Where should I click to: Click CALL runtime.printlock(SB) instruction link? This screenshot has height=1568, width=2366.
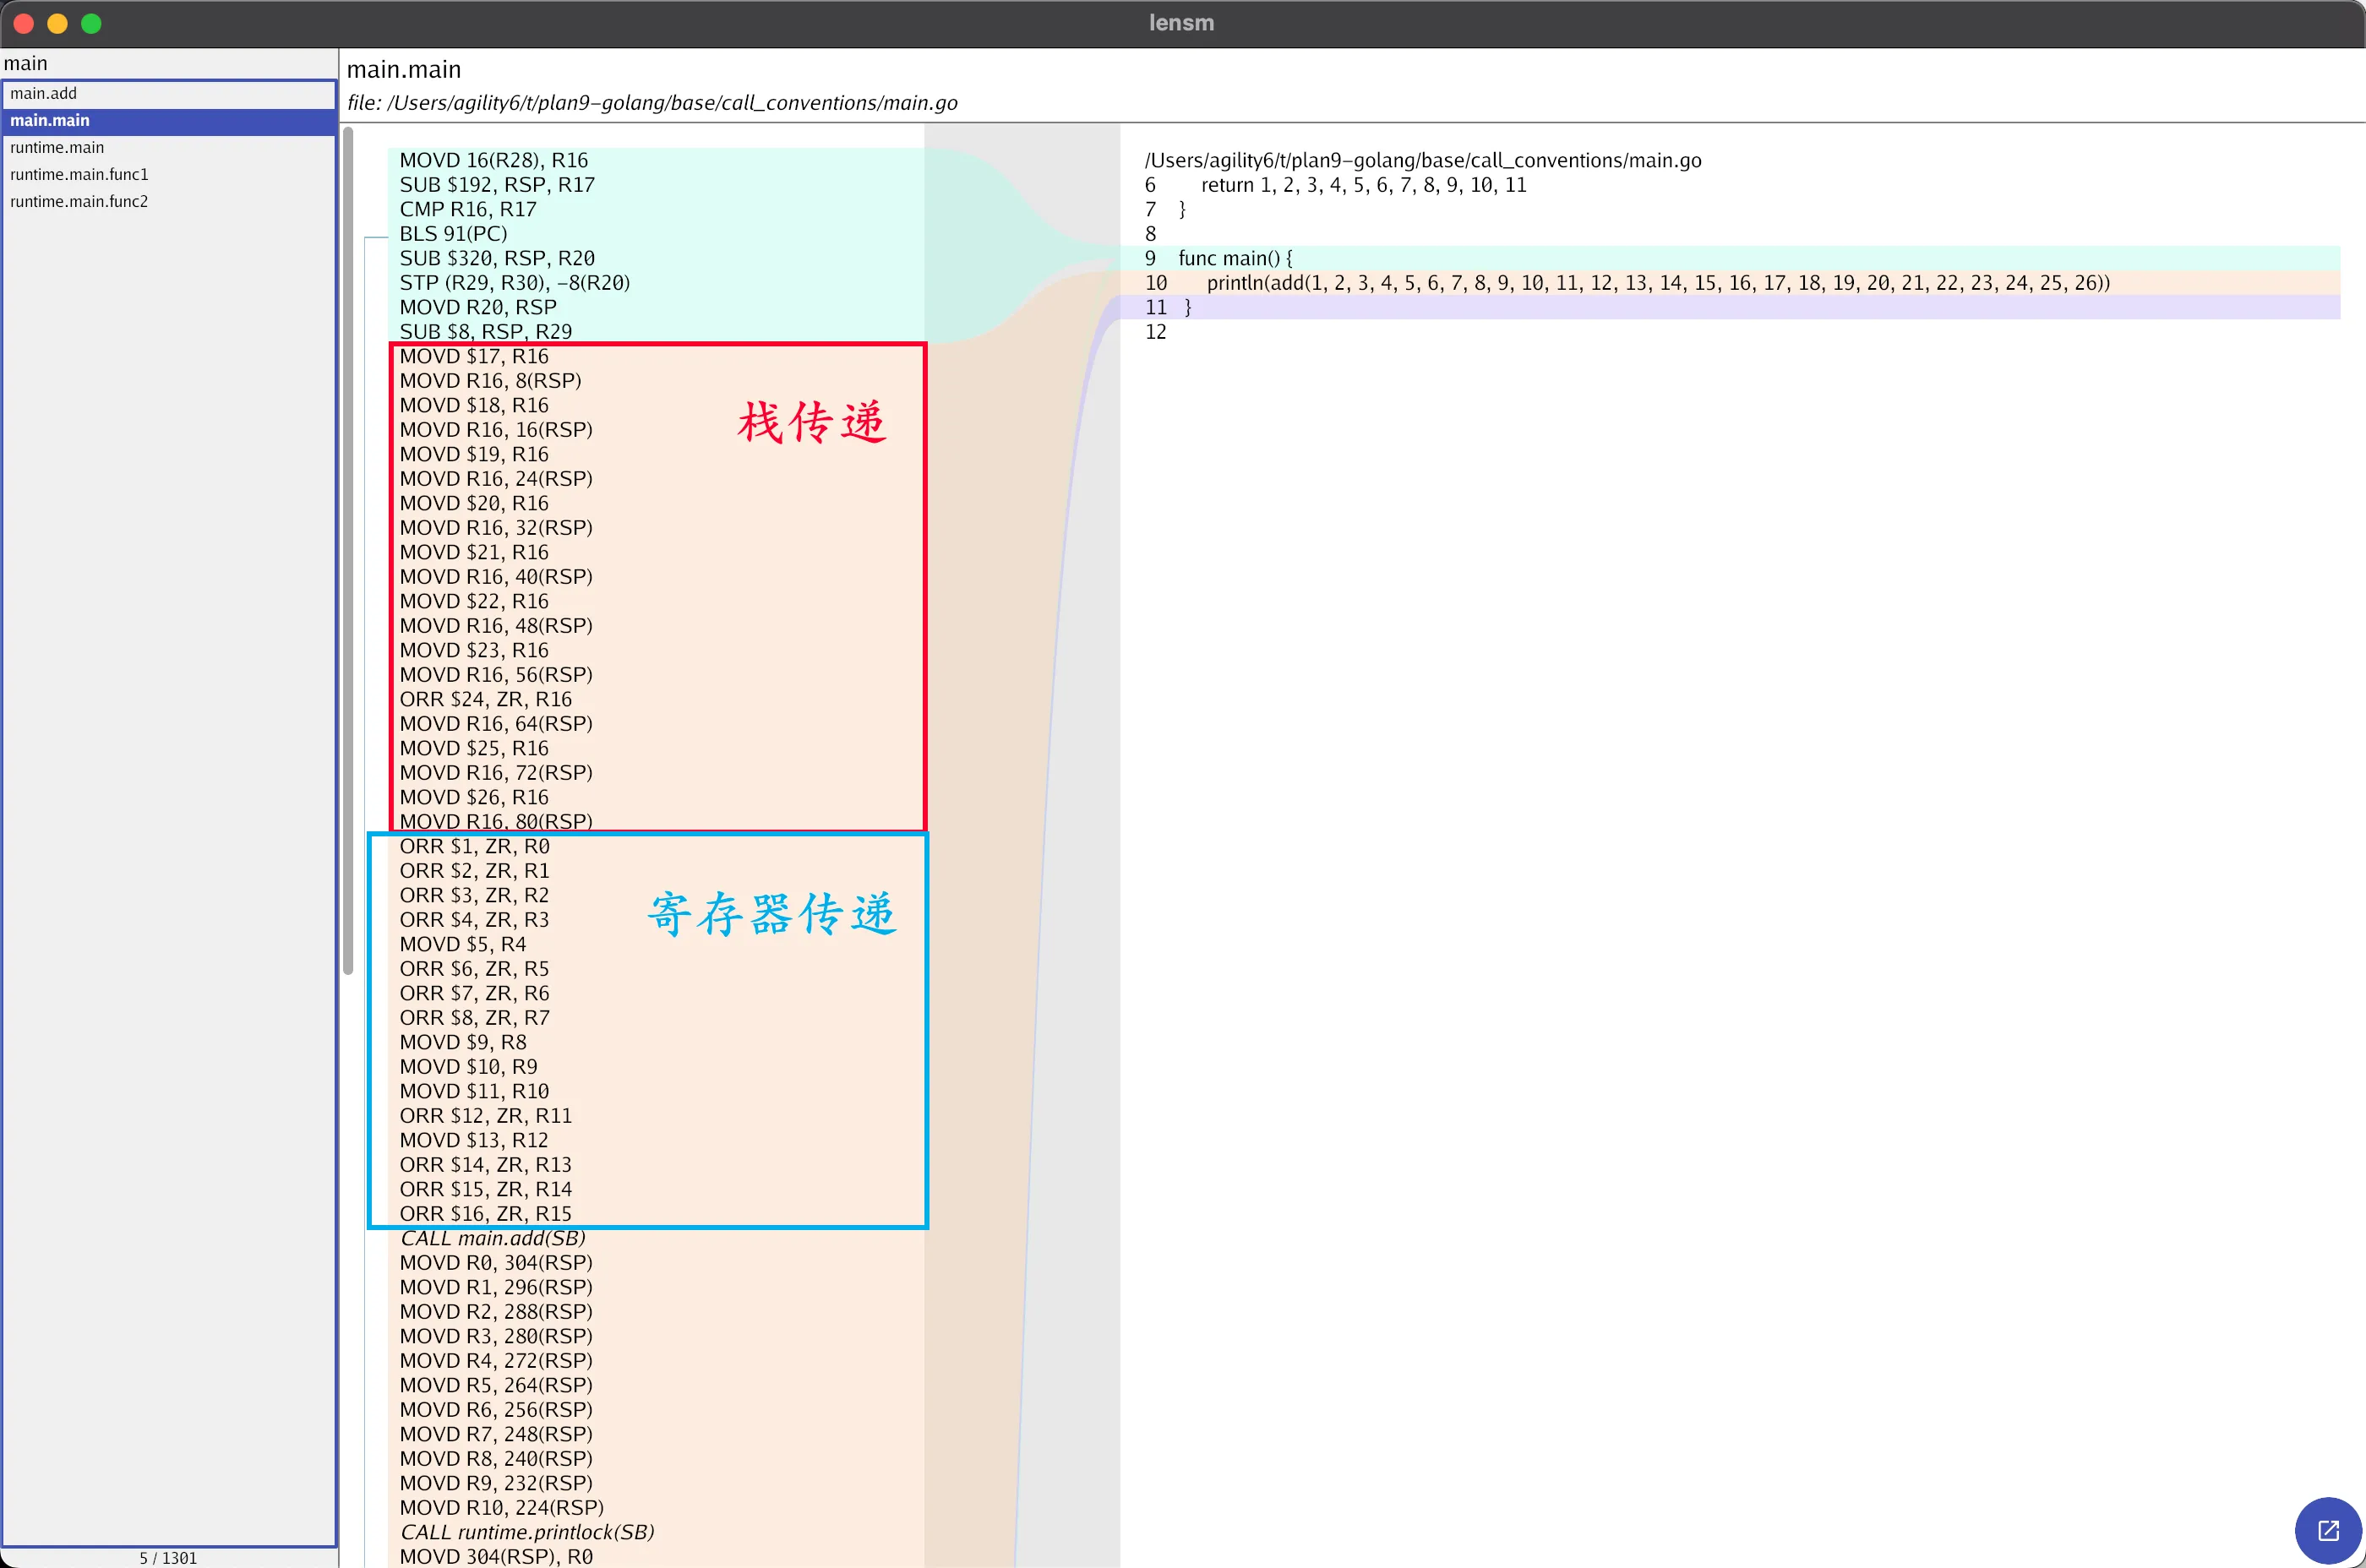(x=527, y=1532)
